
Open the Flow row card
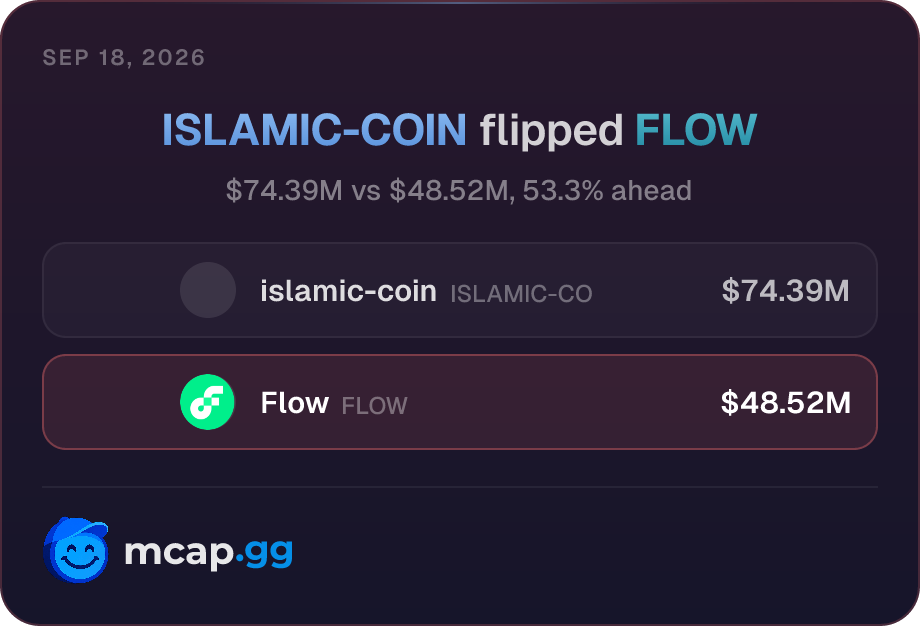click(x=460, y=402)
